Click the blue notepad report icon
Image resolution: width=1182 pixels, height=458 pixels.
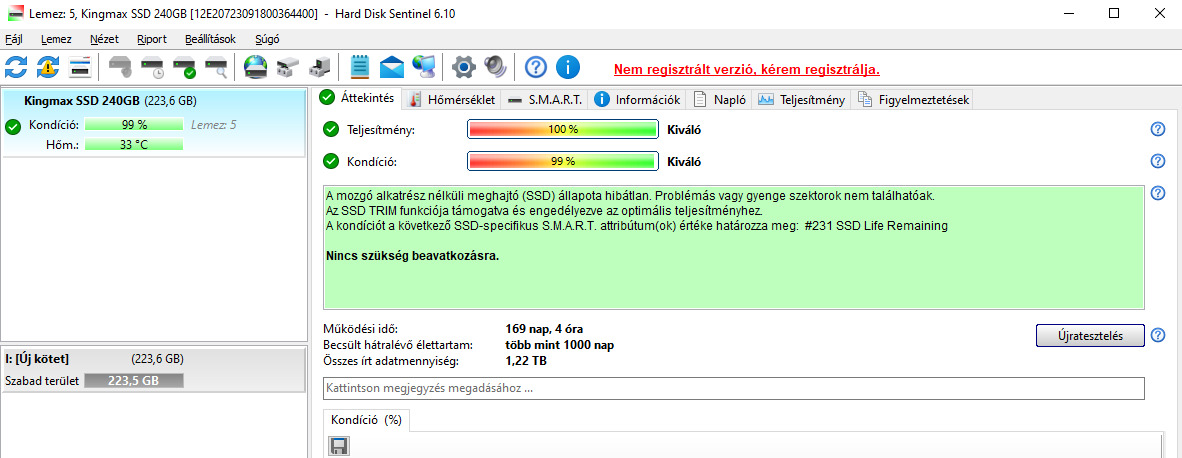pyautogui.click(x=360, y=67)
